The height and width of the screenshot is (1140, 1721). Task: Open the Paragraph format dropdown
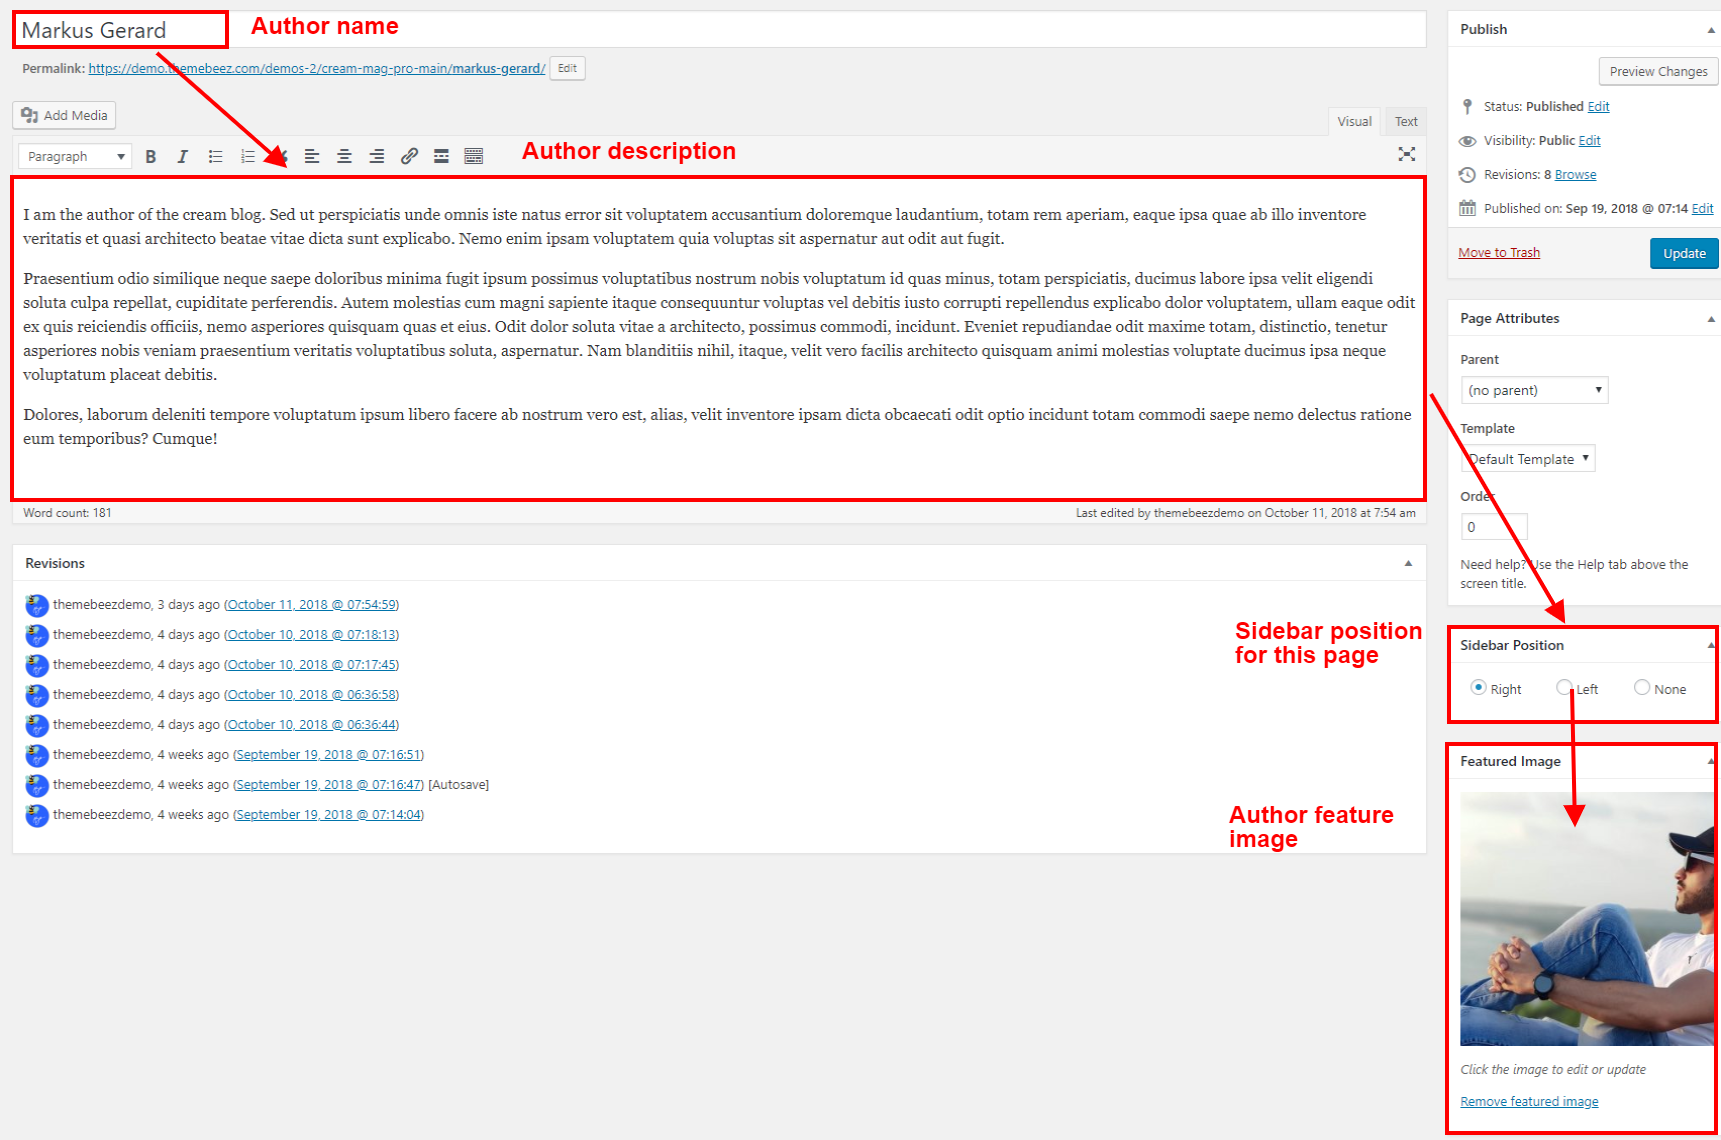75,156
